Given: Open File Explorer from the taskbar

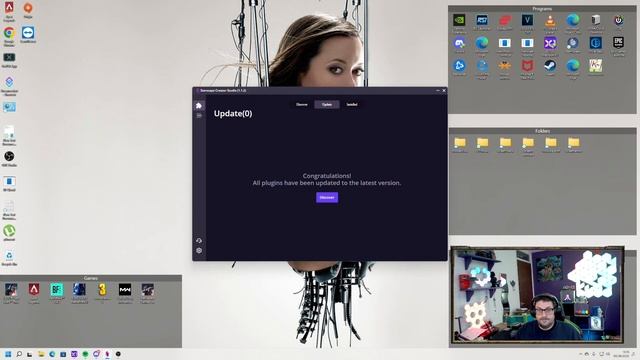Looking at the screenshot, I should (x=41, y=354).
